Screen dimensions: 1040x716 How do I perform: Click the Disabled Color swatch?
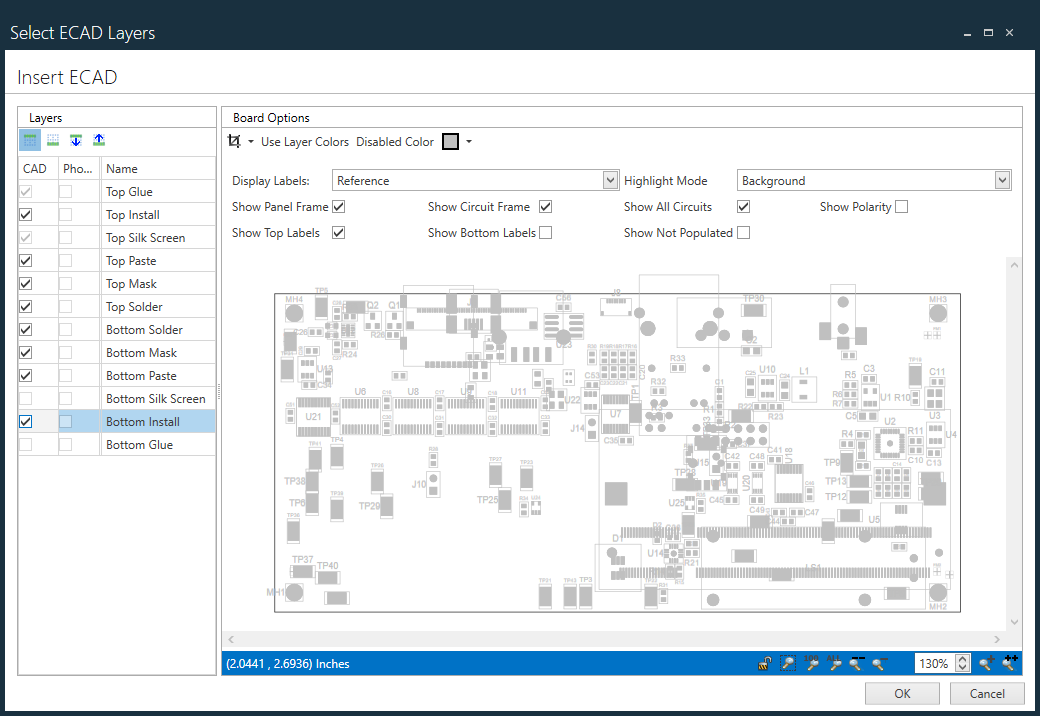click(450, 141)
